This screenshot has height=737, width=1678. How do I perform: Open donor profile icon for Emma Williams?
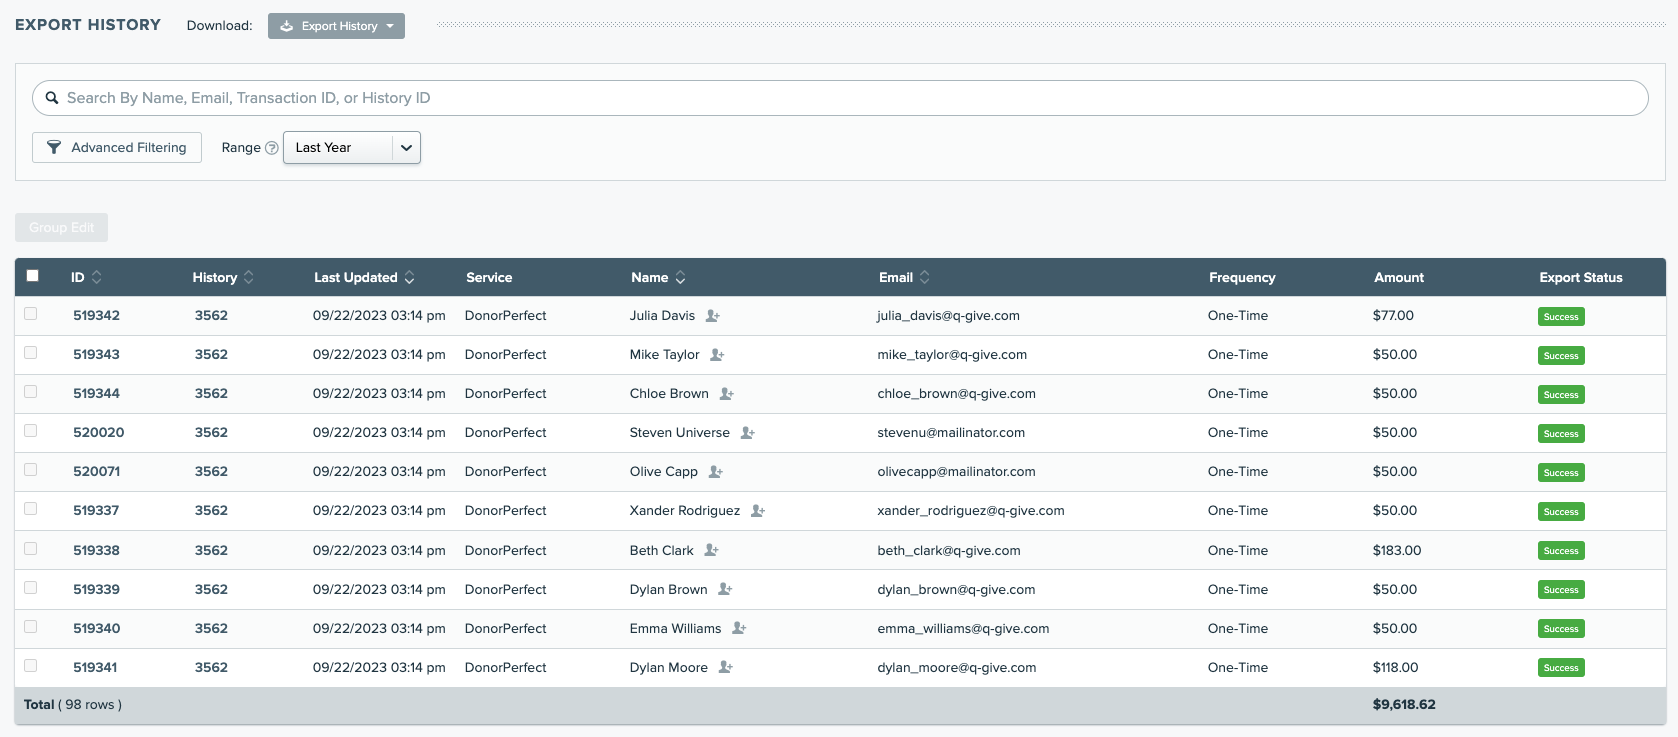pyautogui.click(x=739, y=628)
